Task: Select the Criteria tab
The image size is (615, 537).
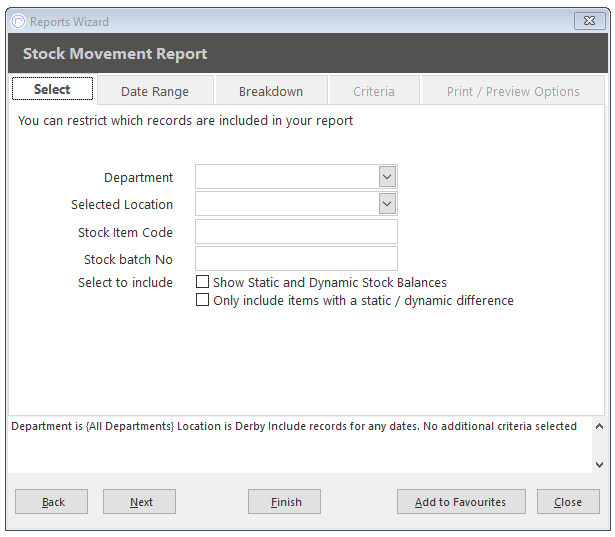Action: pyautogui.click(x=374, y=91)
